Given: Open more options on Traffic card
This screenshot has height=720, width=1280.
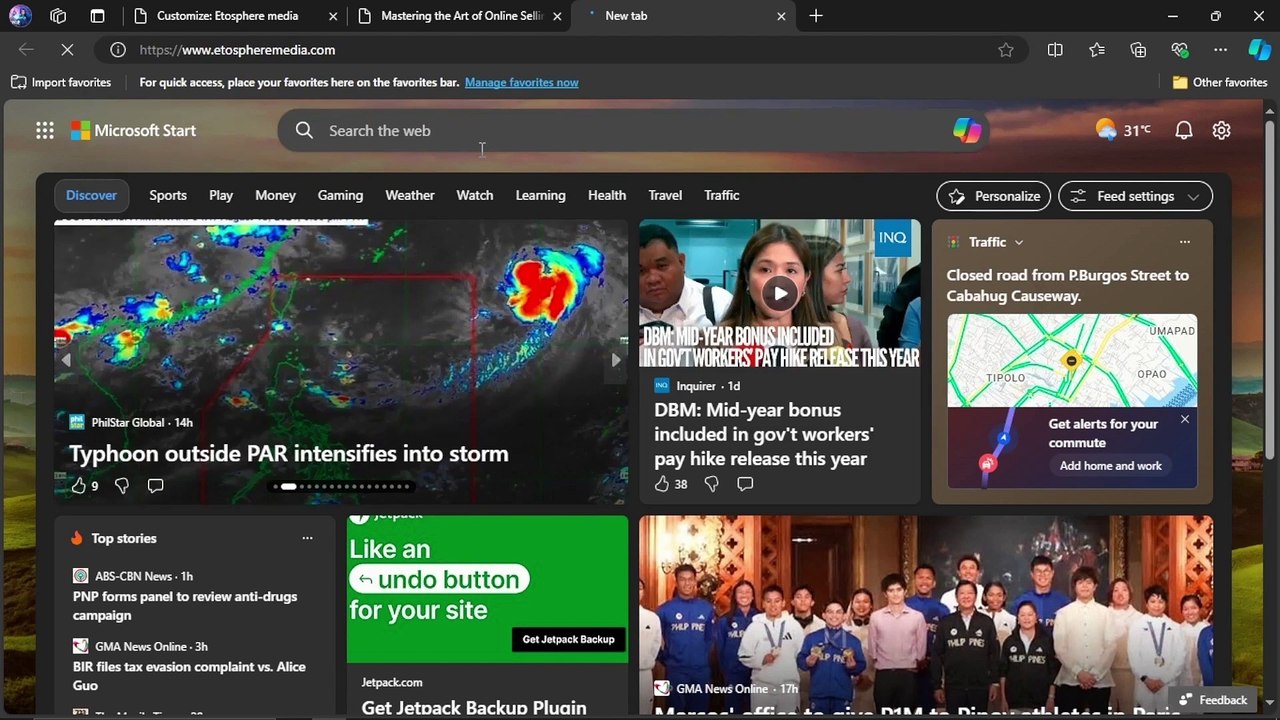Looking at the screenshot, I should pos(1185,242).
